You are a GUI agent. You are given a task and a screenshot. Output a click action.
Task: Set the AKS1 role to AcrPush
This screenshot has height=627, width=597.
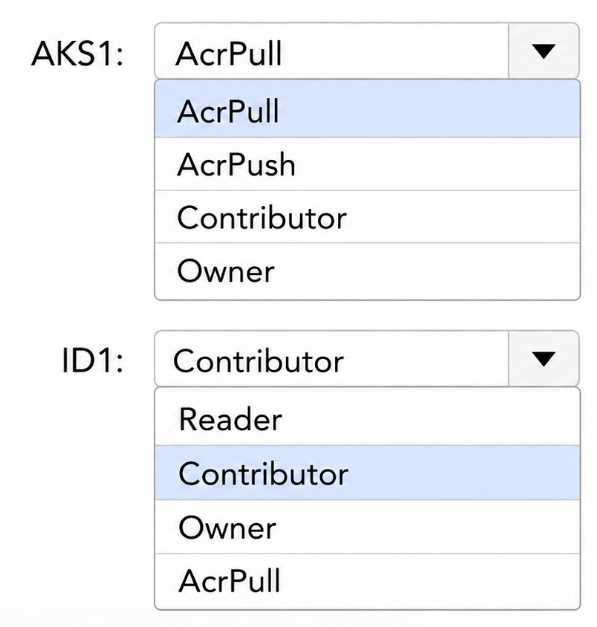point(367,164)
